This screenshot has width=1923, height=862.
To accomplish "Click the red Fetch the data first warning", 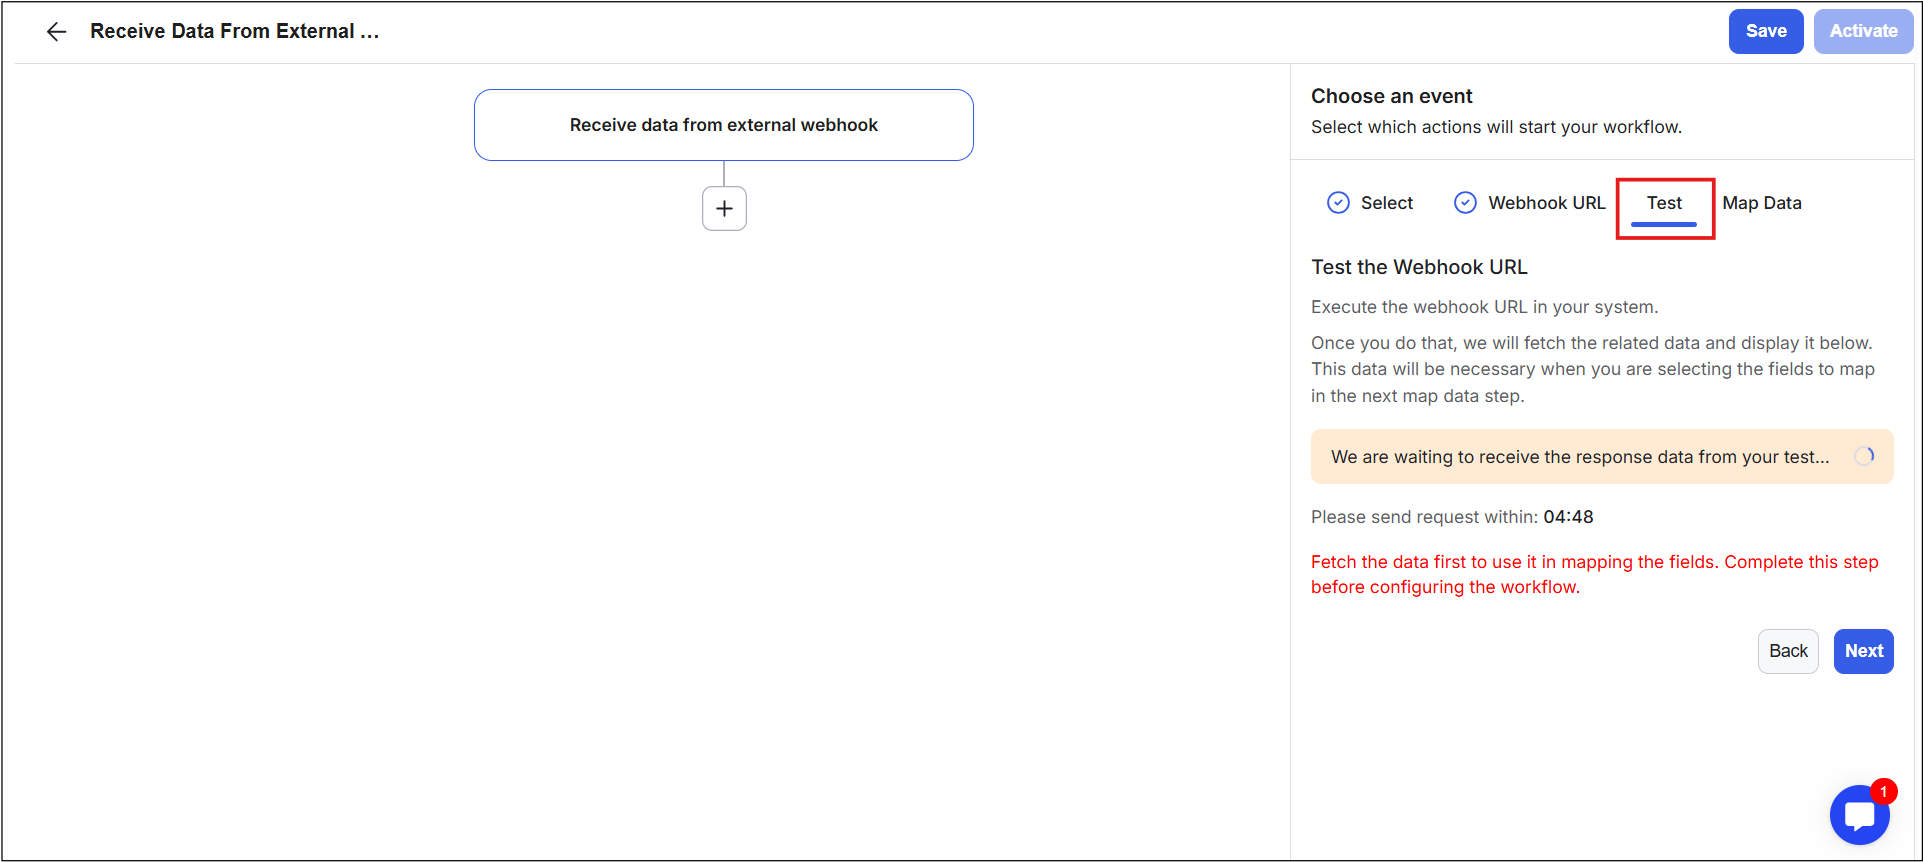I will click(1594, 574).
